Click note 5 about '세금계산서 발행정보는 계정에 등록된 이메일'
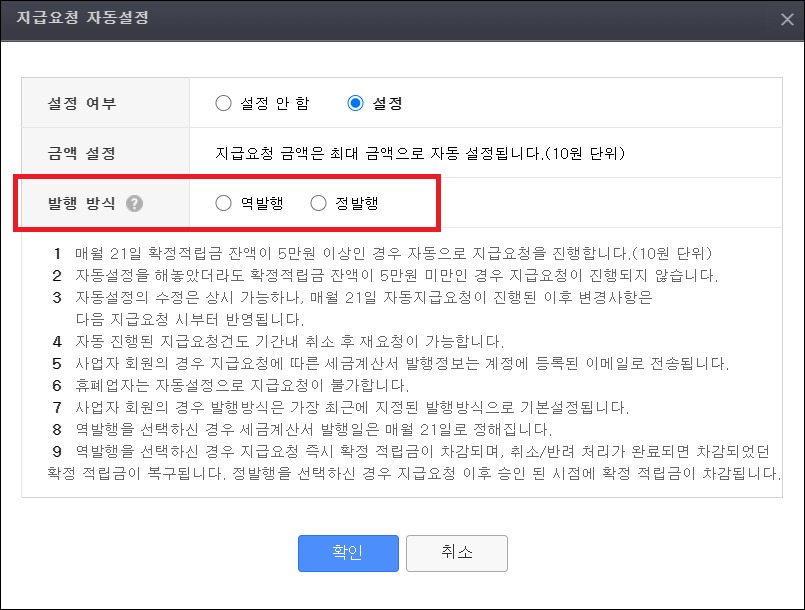805x610 pixels. pyautogui.click(x=402, y=364)
